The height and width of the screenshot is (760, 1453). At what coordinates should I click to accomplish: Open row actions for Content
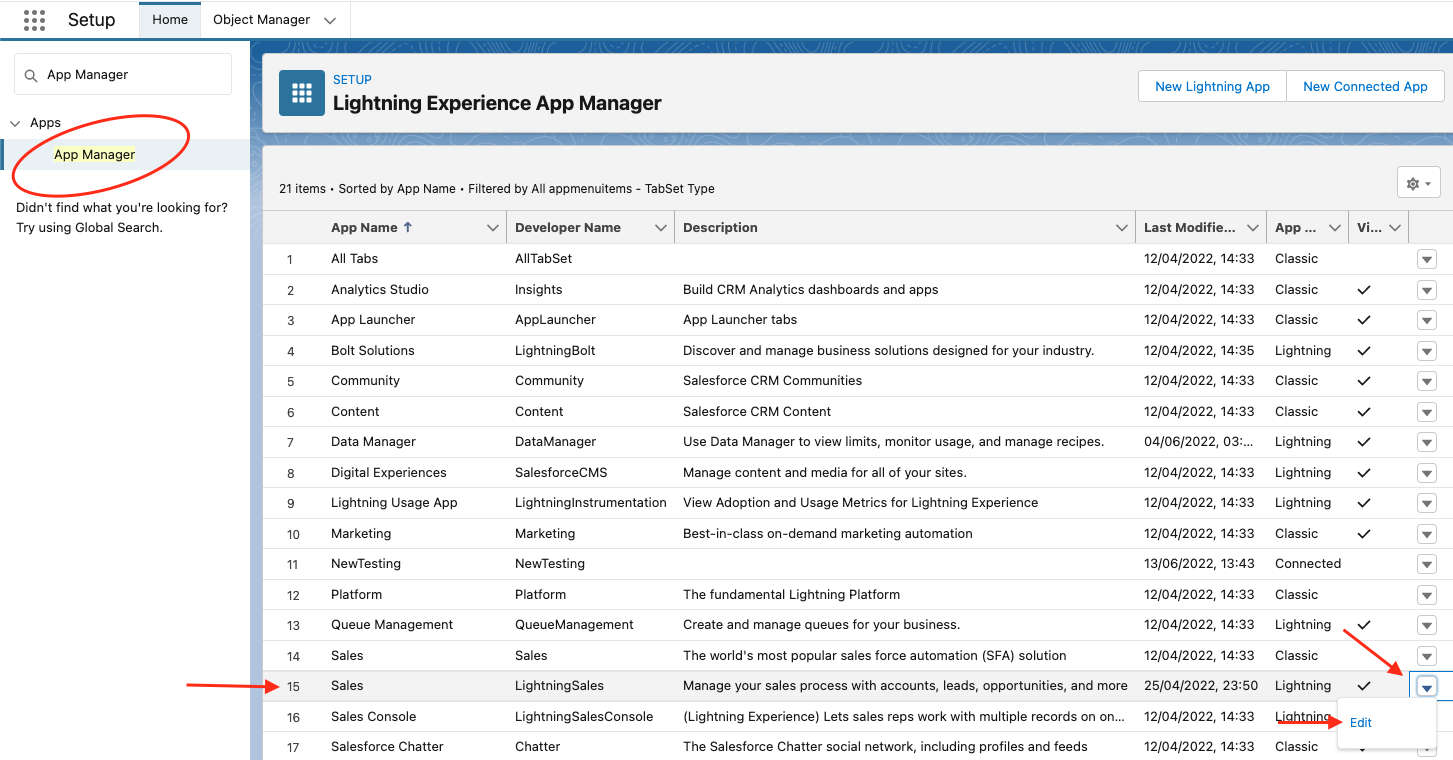point(1427,412)
